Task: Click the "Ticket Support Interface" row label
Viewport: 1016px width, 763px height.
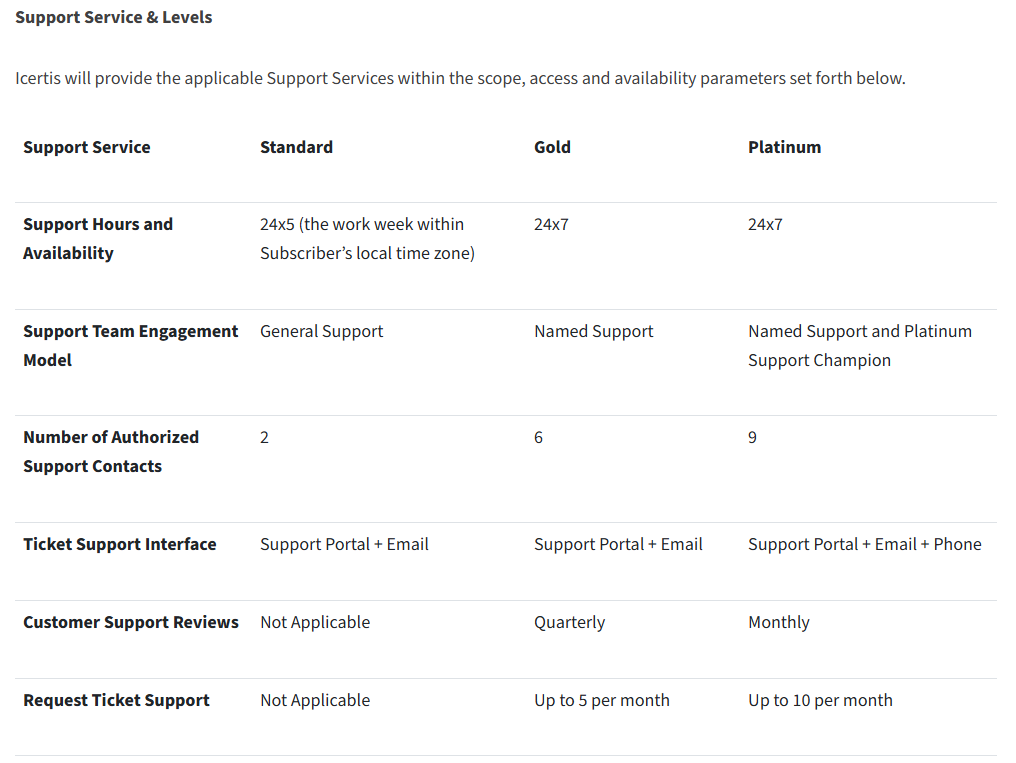Action: pos(120,544)
